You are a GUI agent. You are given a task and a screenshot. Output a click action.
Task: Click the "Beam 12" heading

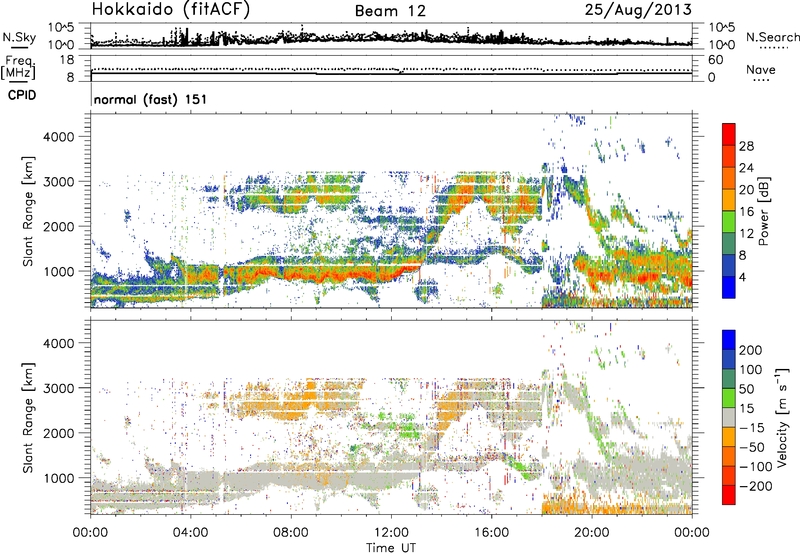point(390,11)
